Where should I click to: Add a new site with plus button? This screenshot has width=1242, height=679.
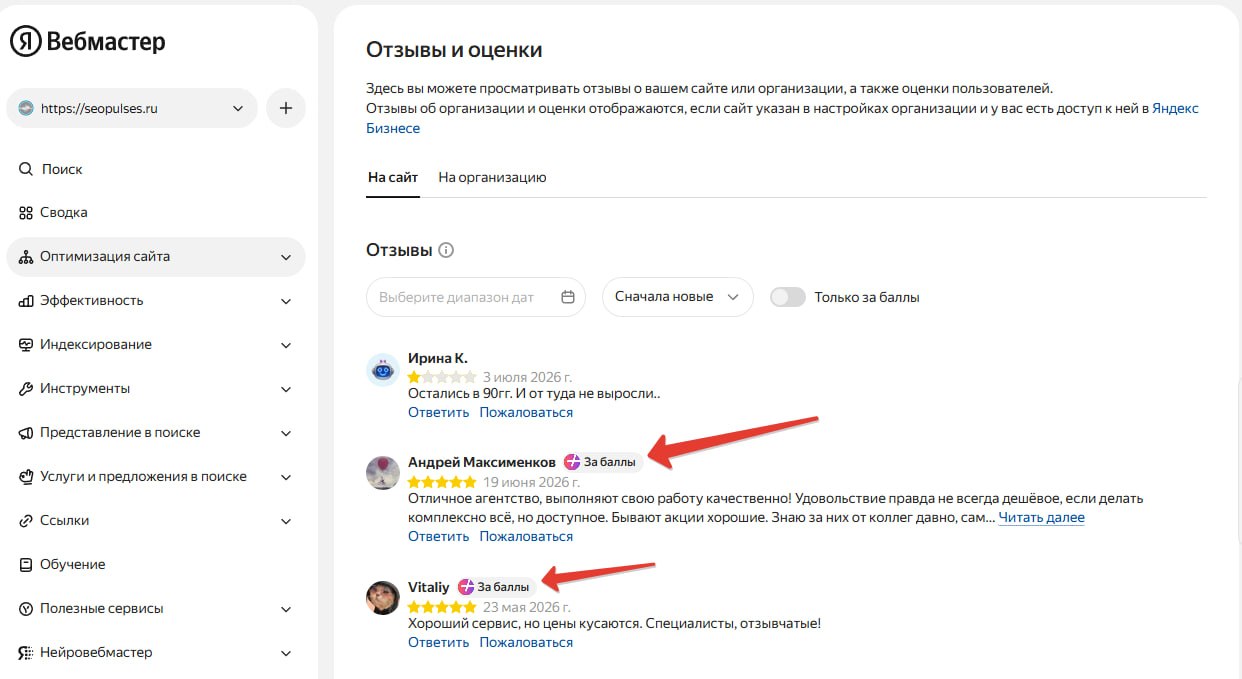tap(286, 108)
